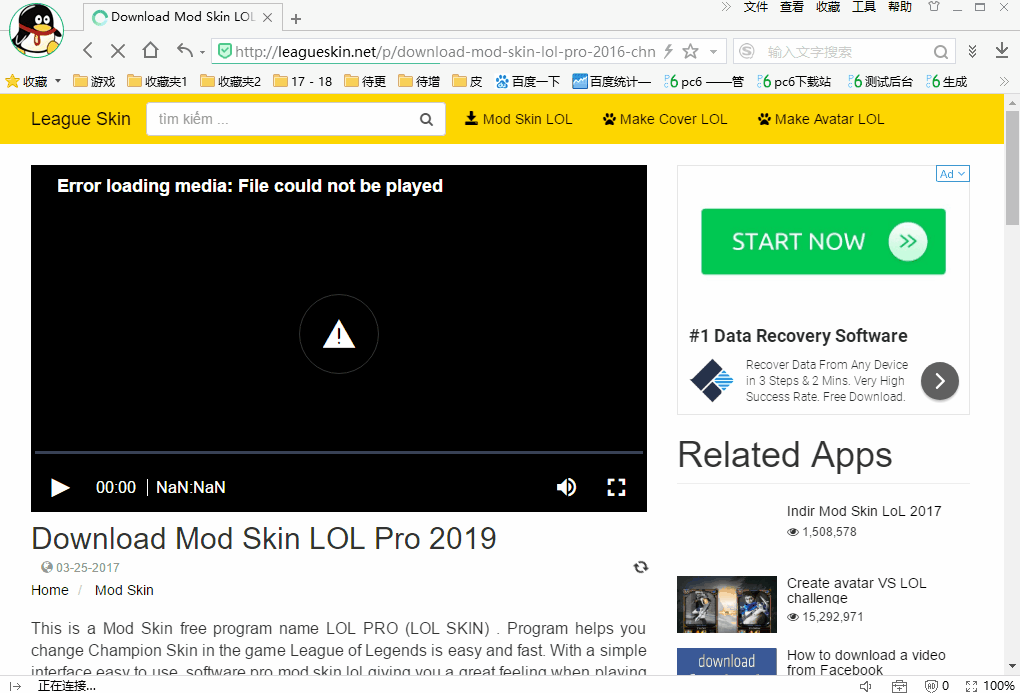This screenshot has height=693, width=1020.
Task: Click the refresh icon beside the article date
Action: click(641, 567)
